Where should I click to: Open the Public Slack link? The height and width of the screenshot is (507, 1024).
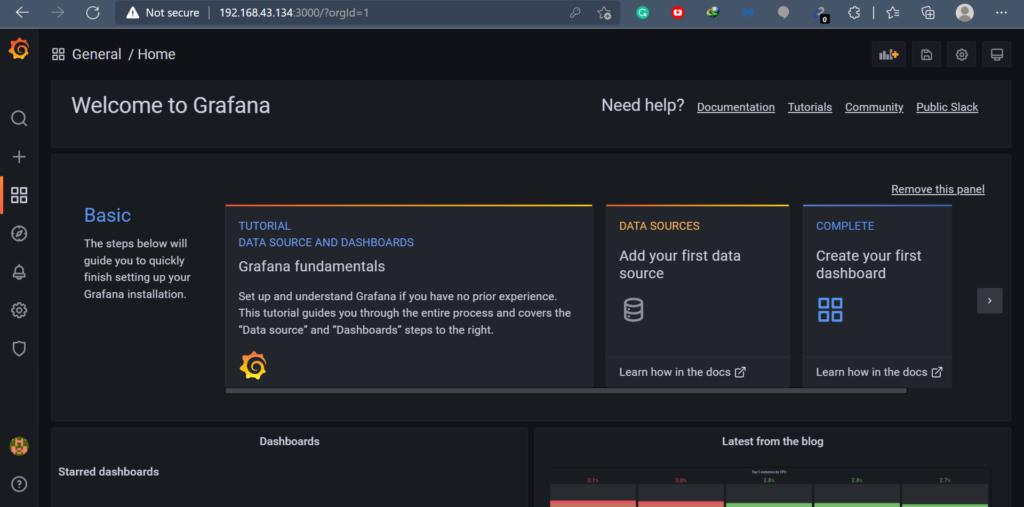pyautogui.click(x=947, y=107)
